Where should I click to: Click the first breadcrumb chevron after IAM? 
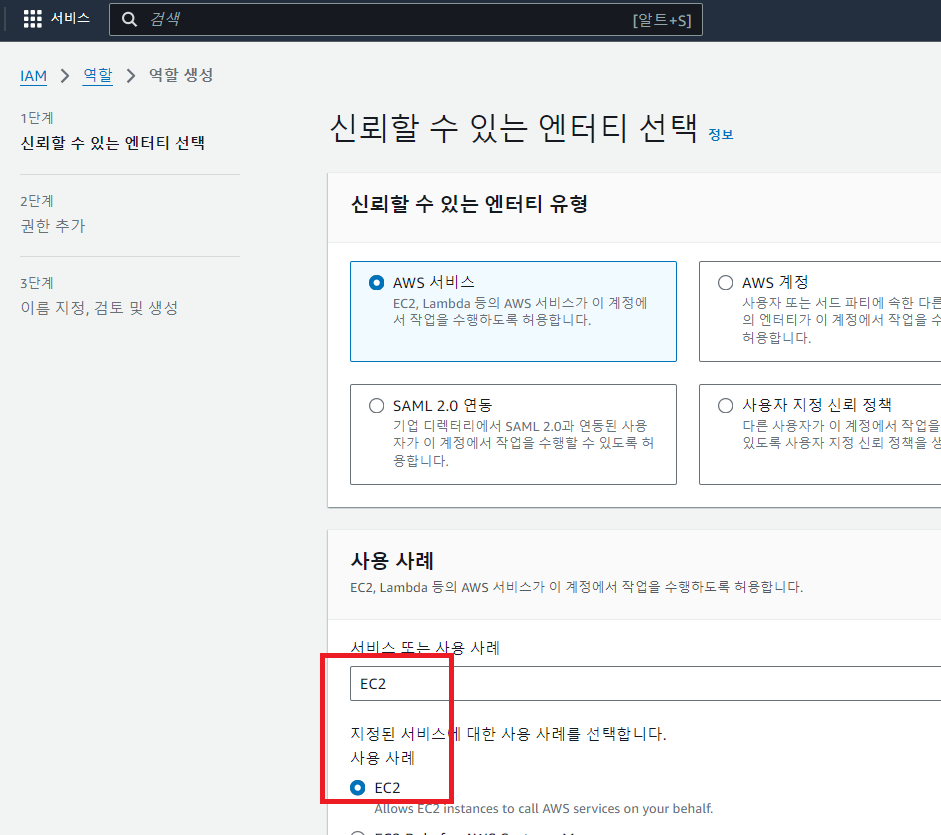tap(65, 76)
